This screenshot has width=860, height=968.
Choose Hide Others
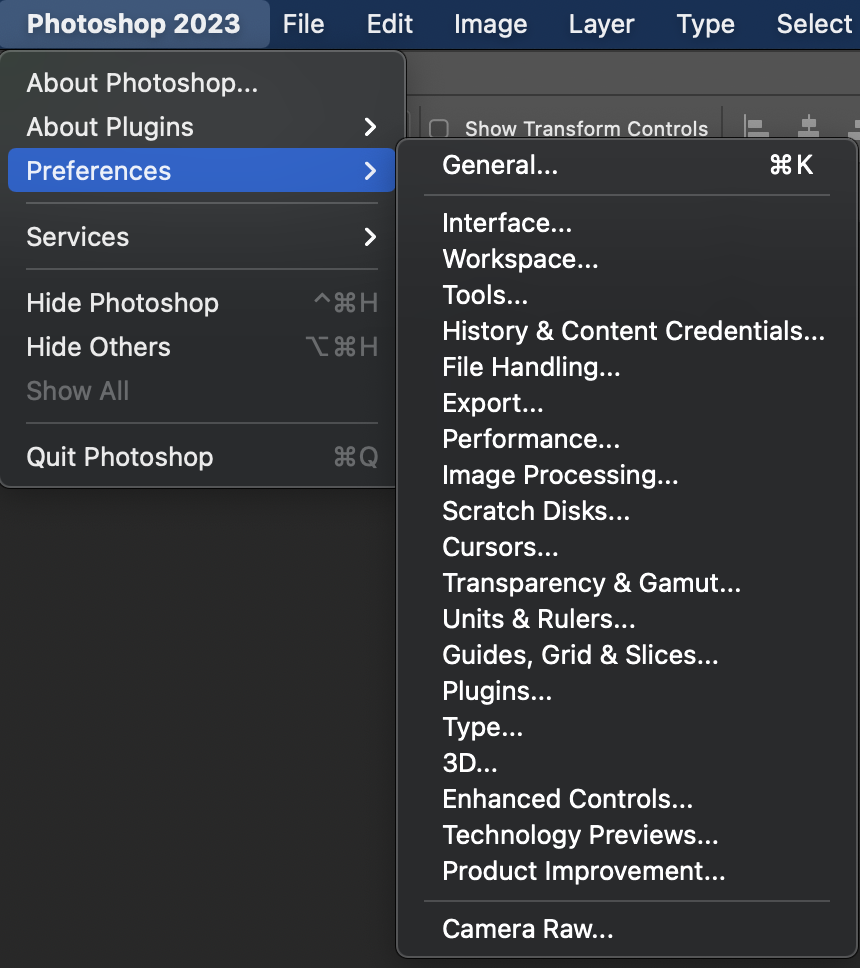click(201, 346)
